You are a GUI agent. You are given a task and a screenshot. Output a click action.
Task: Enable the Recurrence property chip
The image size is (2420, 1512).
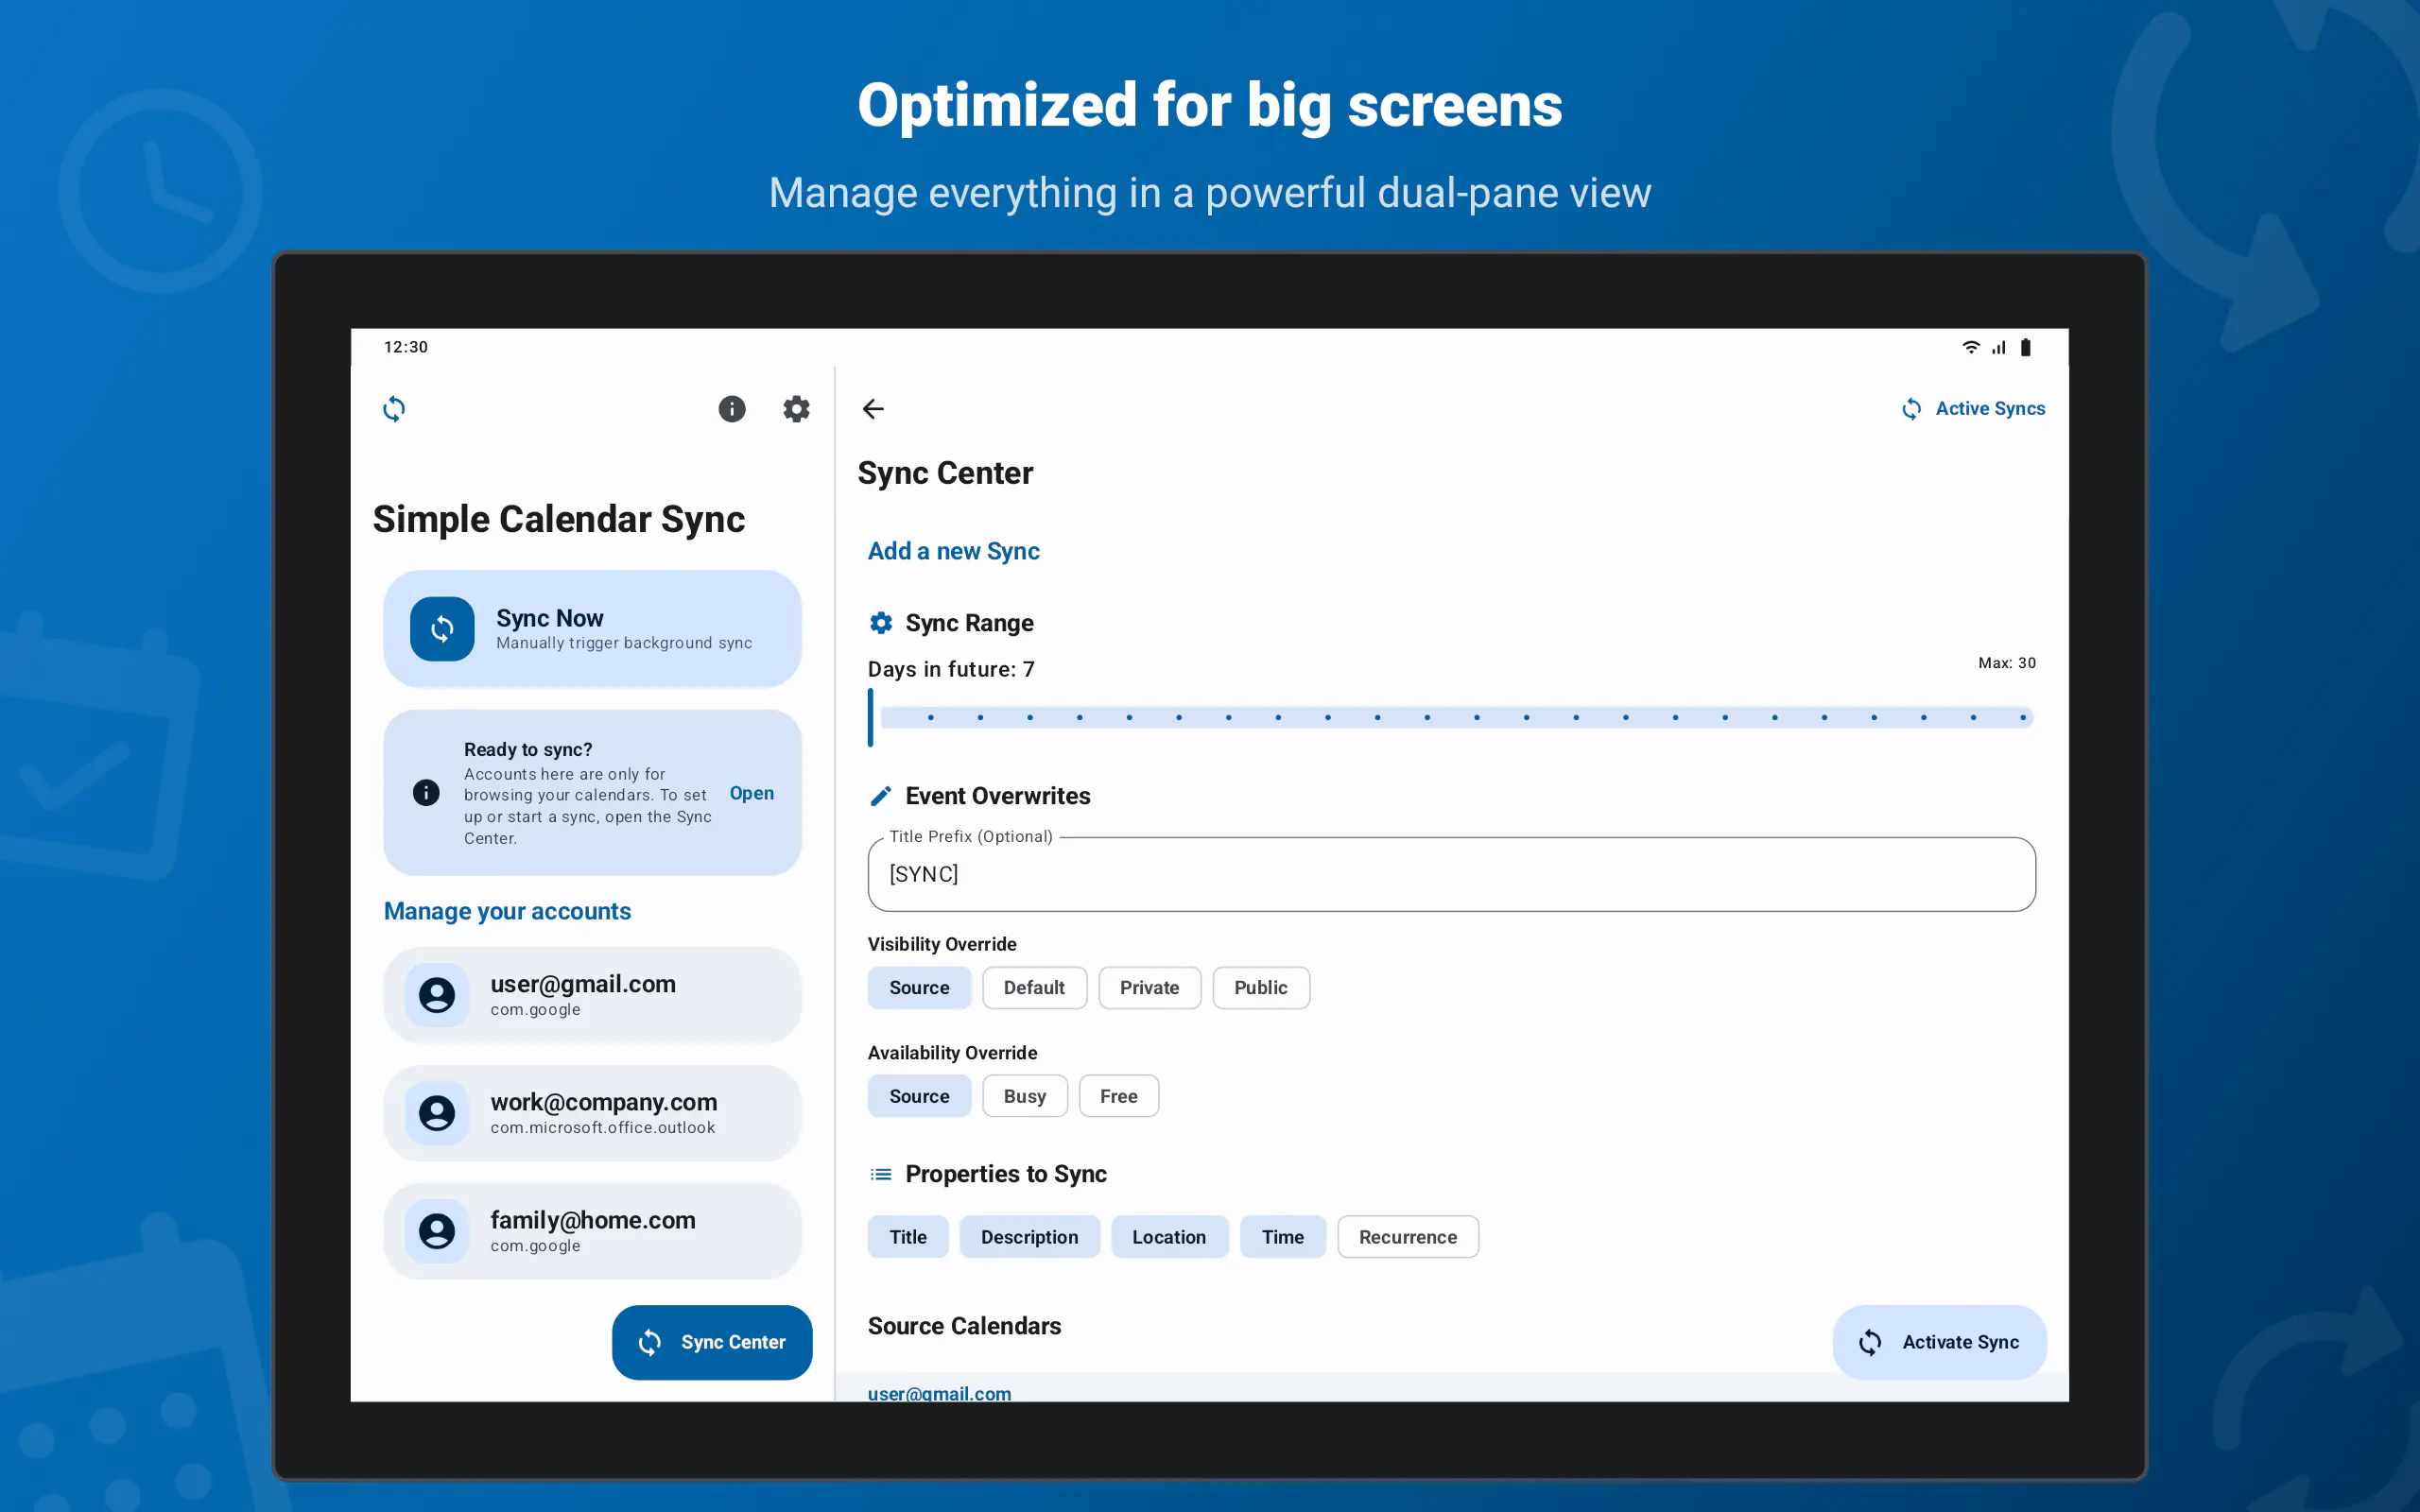[x=1407, y=1237]
